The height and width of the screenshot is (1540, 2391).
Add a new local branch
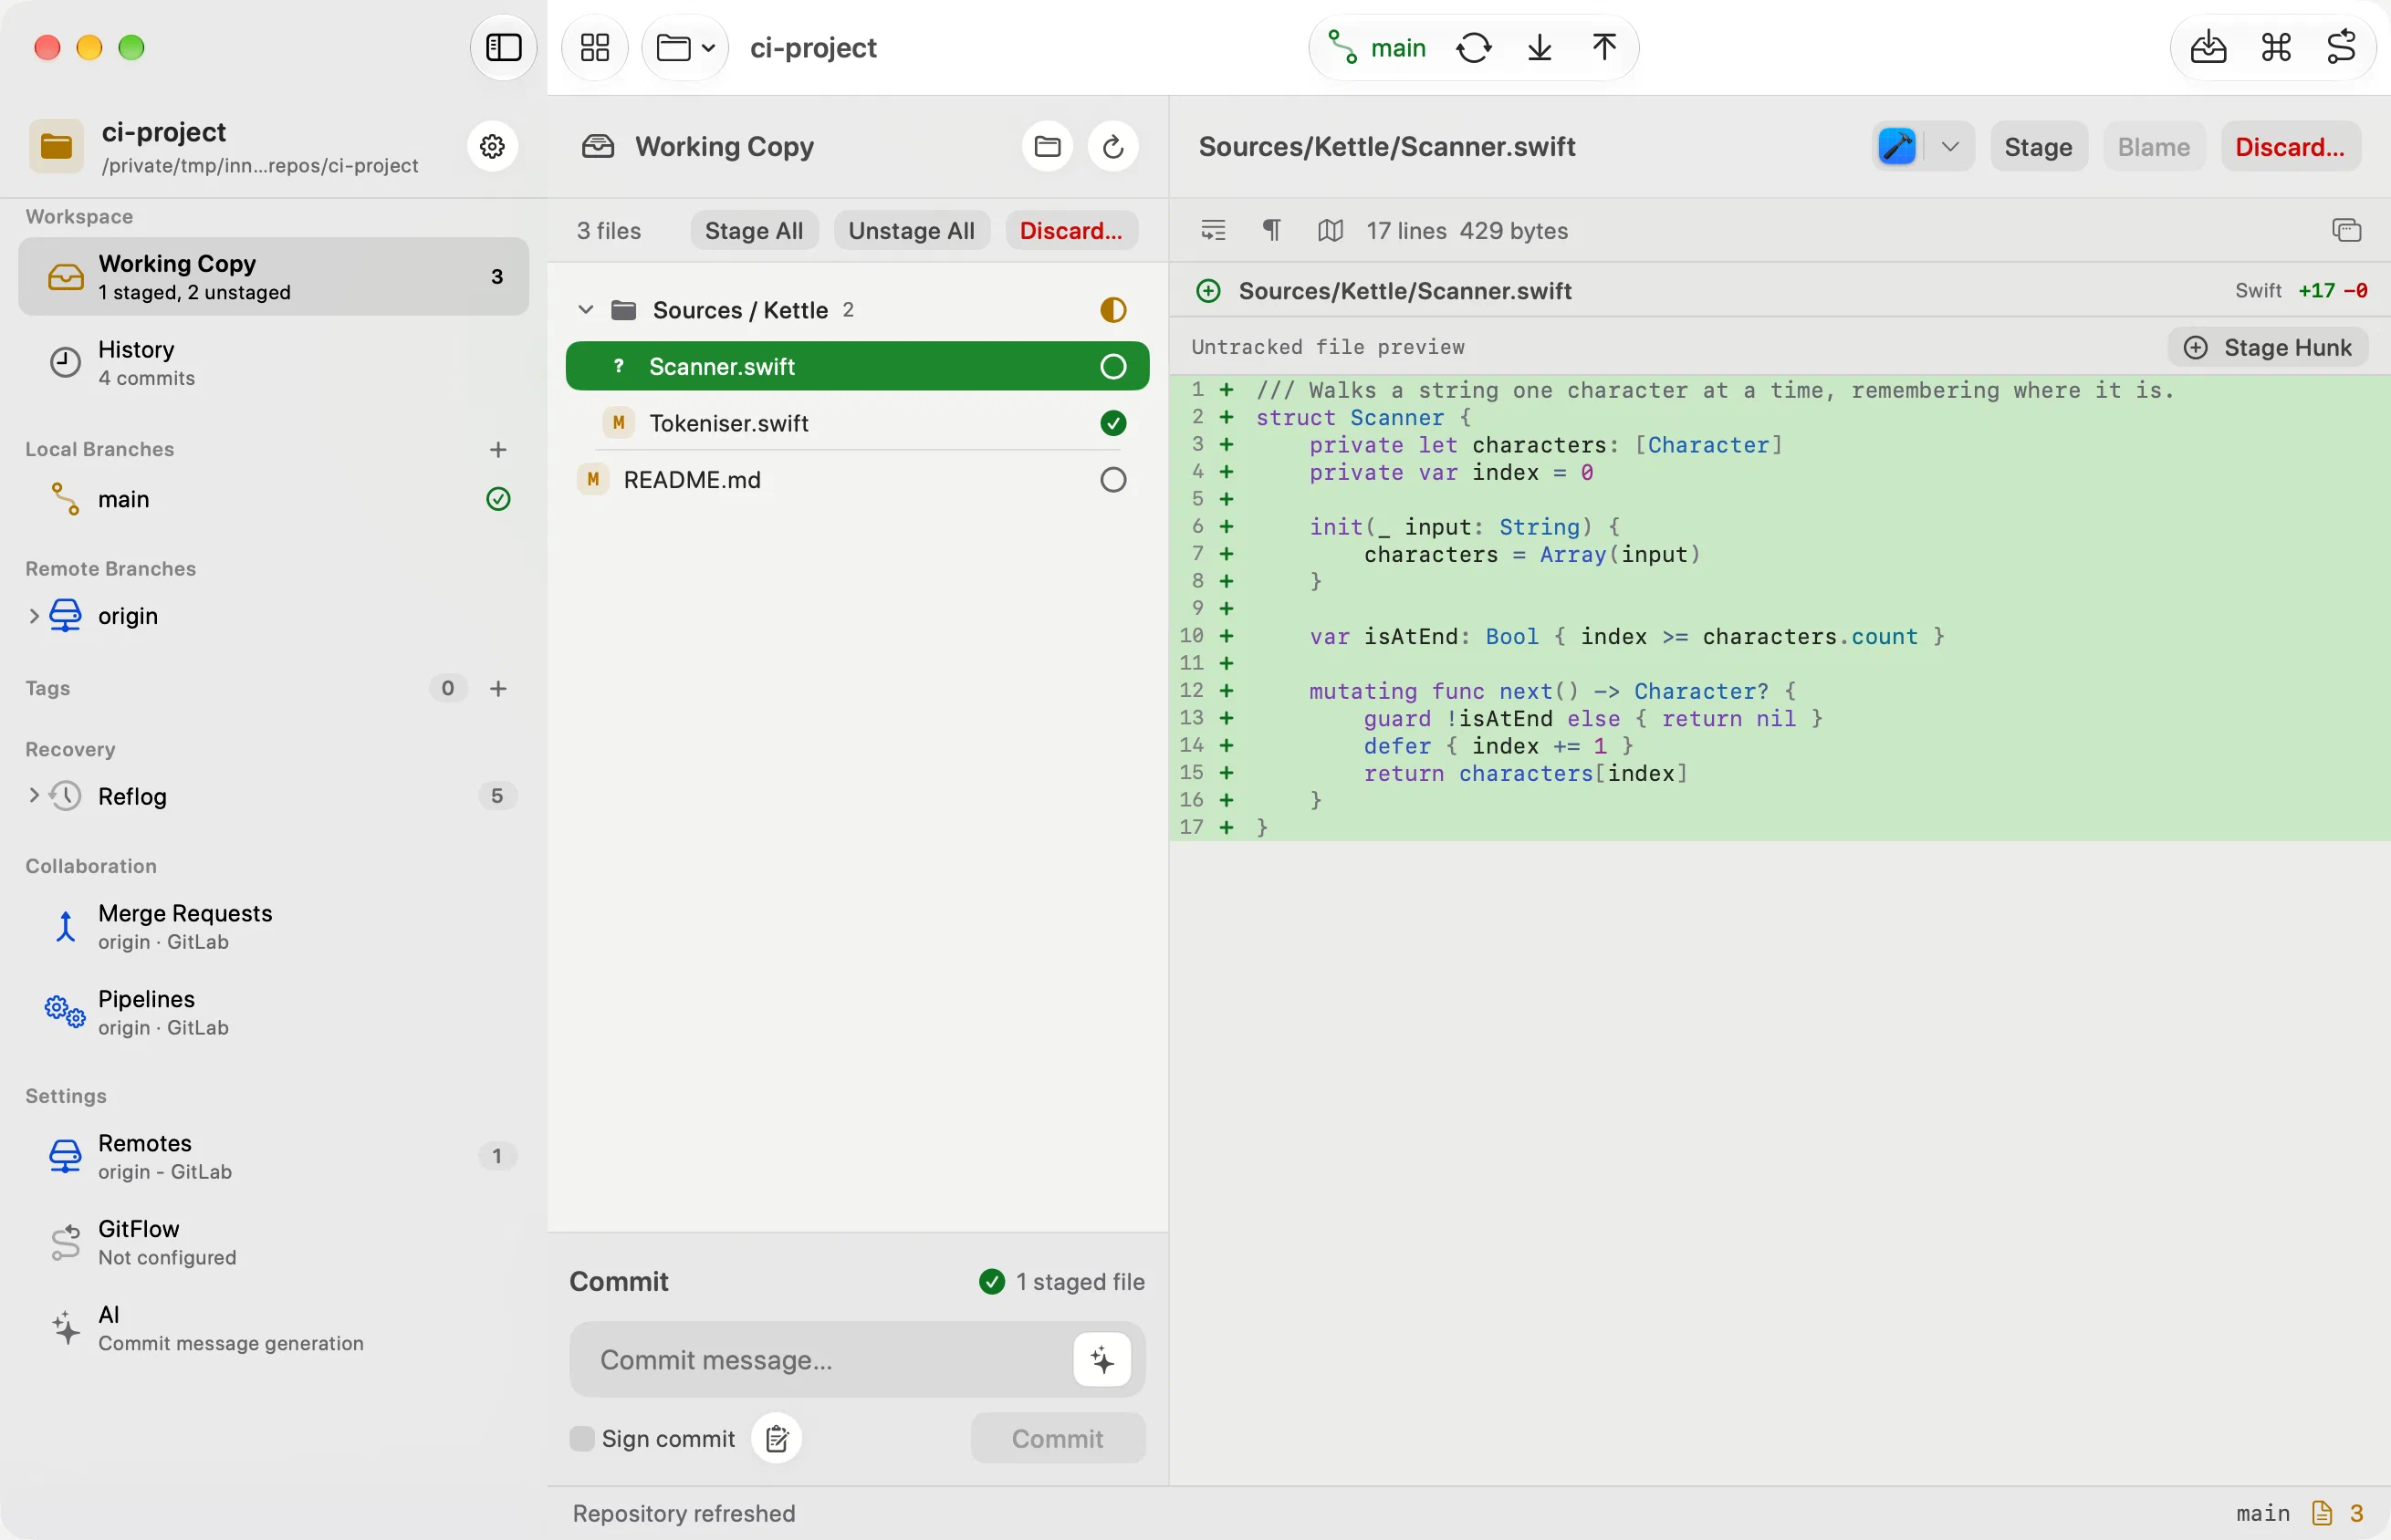click(x=498, y=450)
